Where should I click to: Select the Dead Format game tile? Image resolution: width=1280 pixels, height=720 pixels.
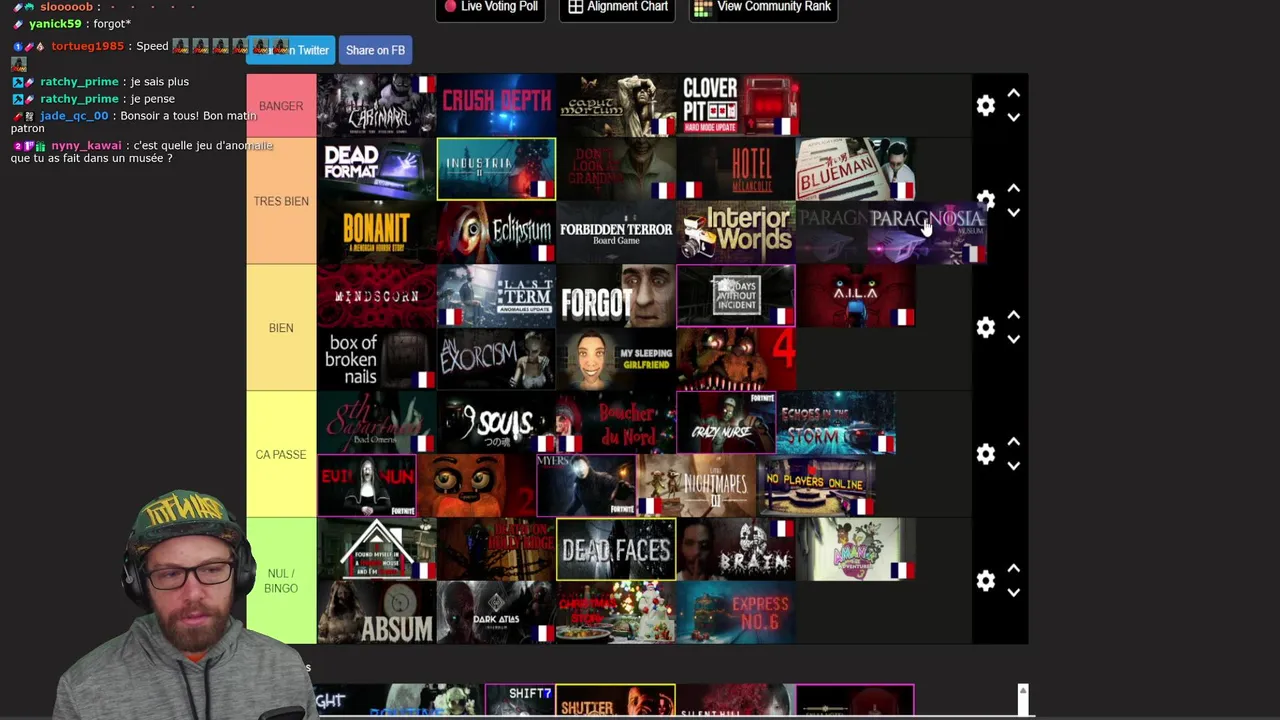coord(376,169)
